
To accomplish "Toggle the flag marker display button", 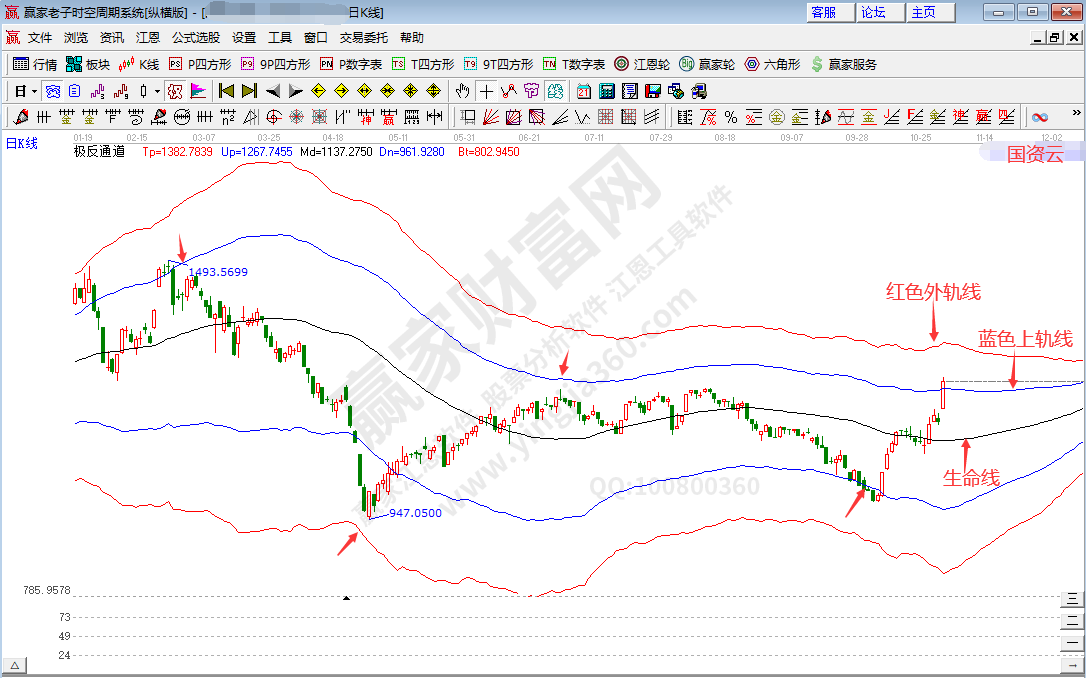I will [197, 91].
